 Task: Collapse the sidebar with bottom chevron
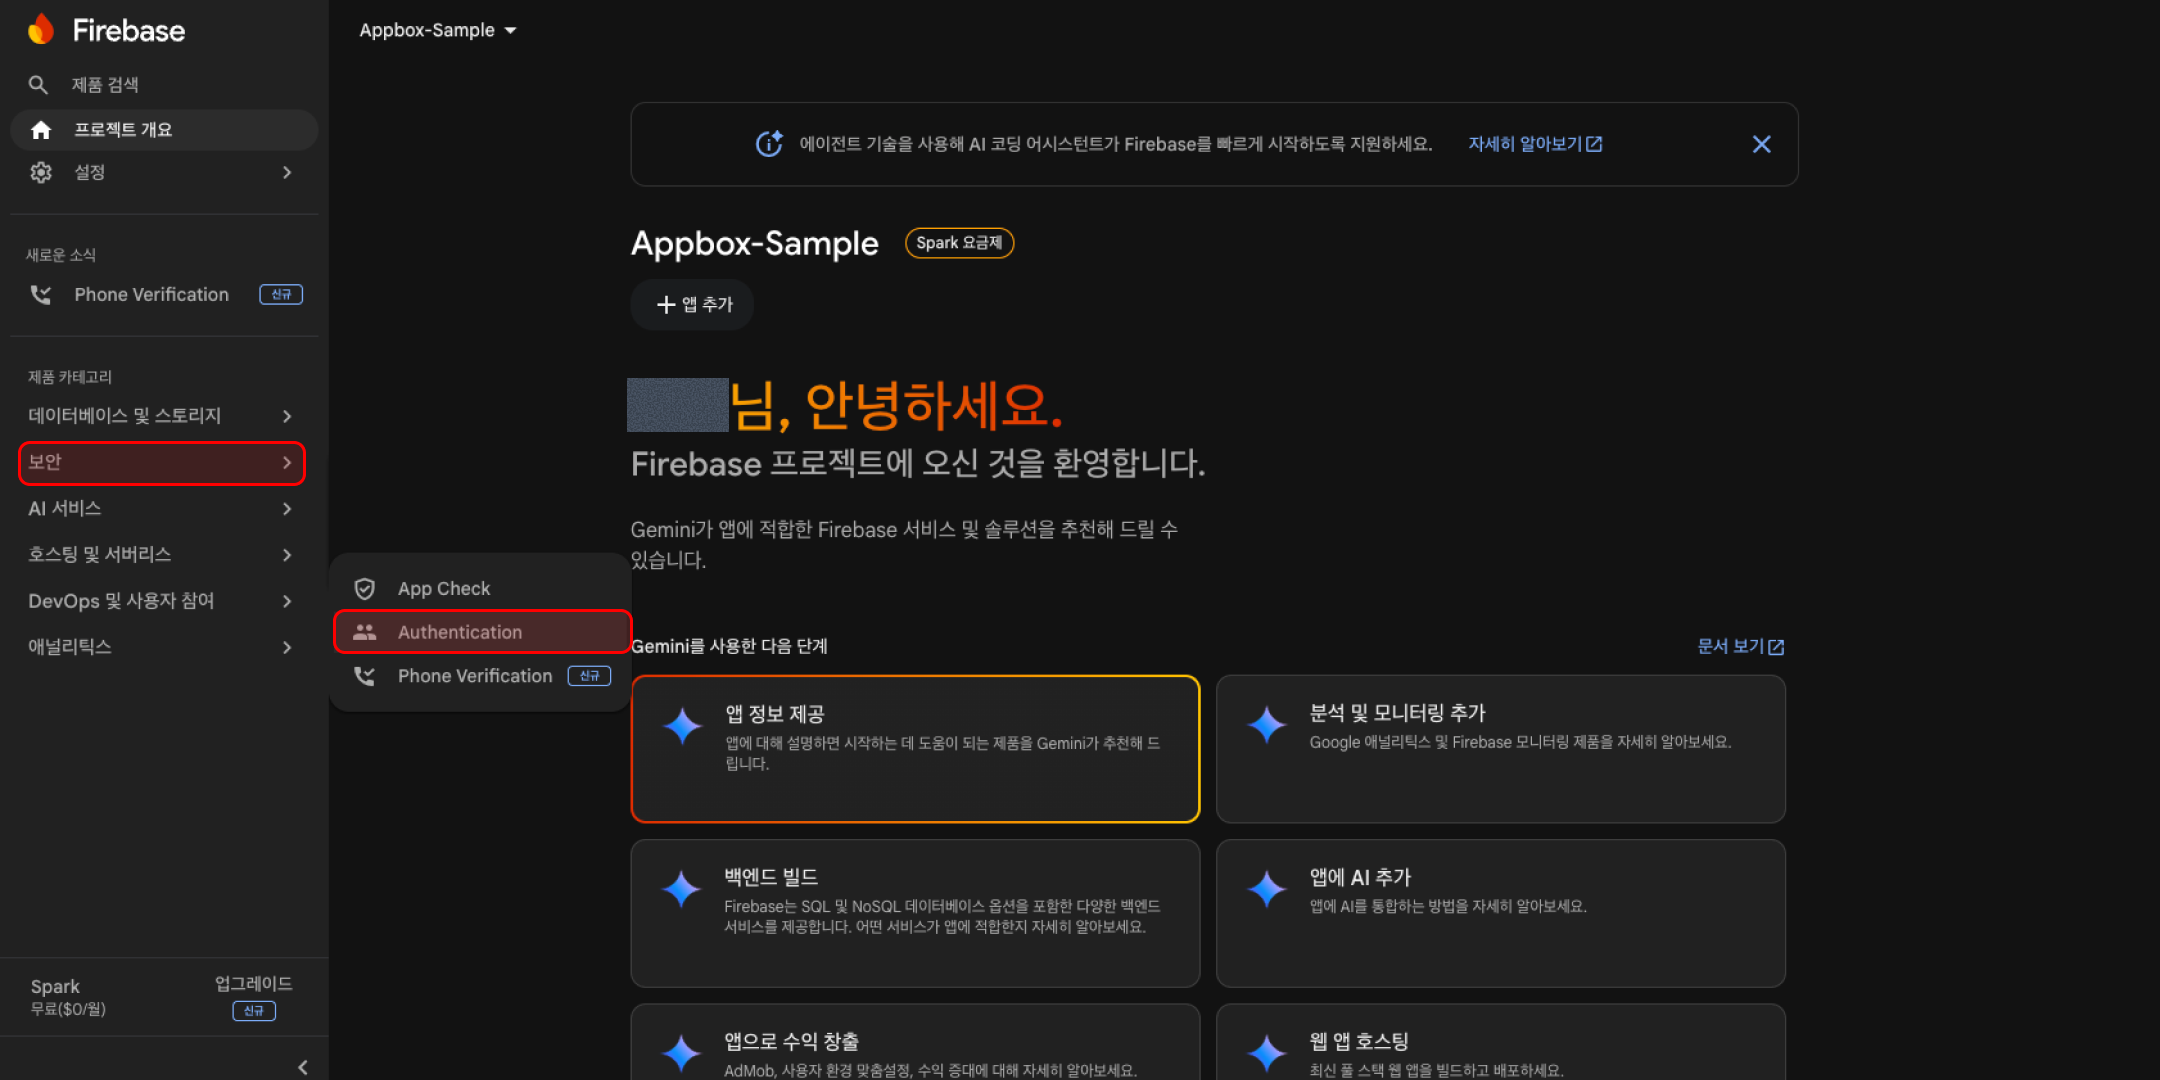pos(303,1067)
